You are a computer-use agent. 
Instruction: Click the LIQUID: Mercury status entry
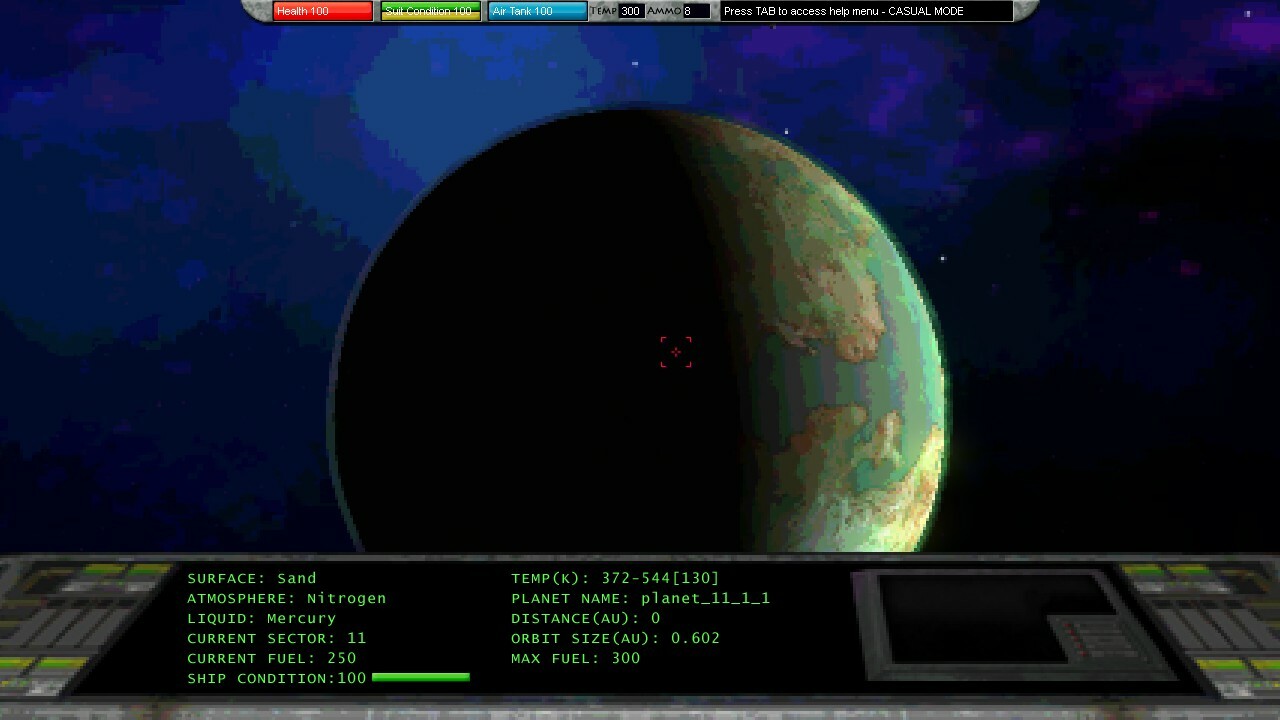coord(262,618)
